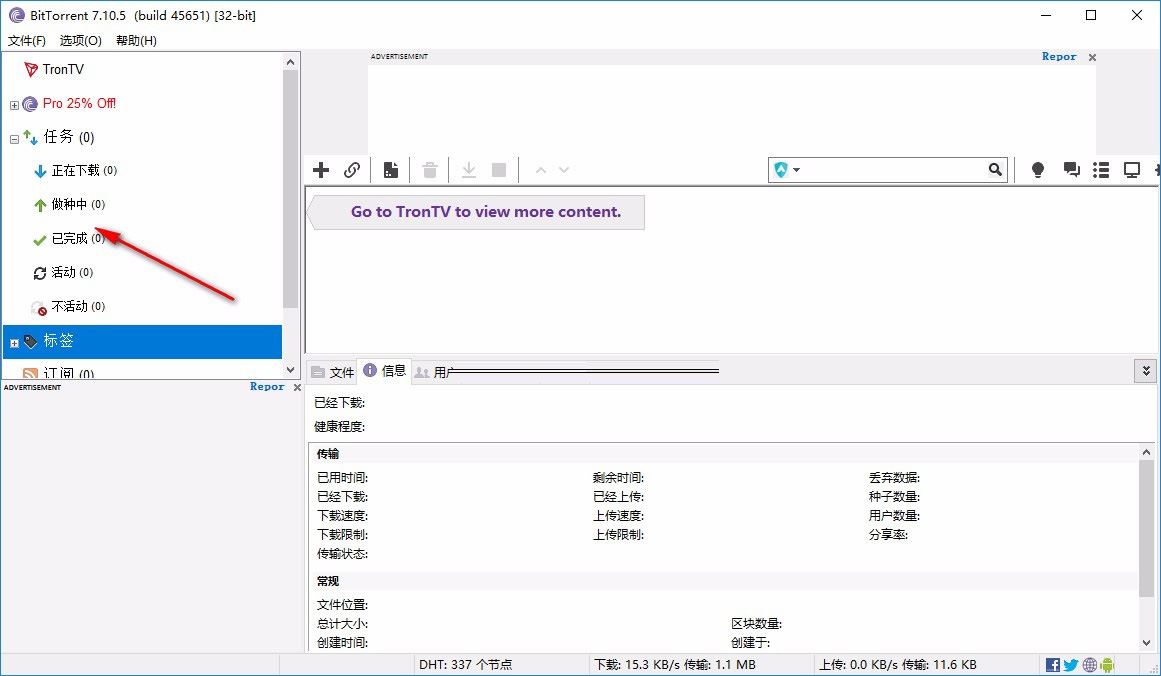Expand the Pro 25% Off! tree node
This screenshot has width=1161, height=676.
14,105
